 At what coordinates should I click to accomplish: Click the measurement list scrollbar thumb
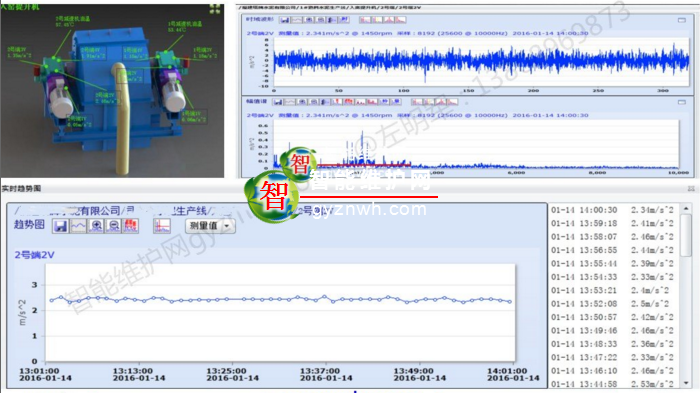[x=686, y=236]
